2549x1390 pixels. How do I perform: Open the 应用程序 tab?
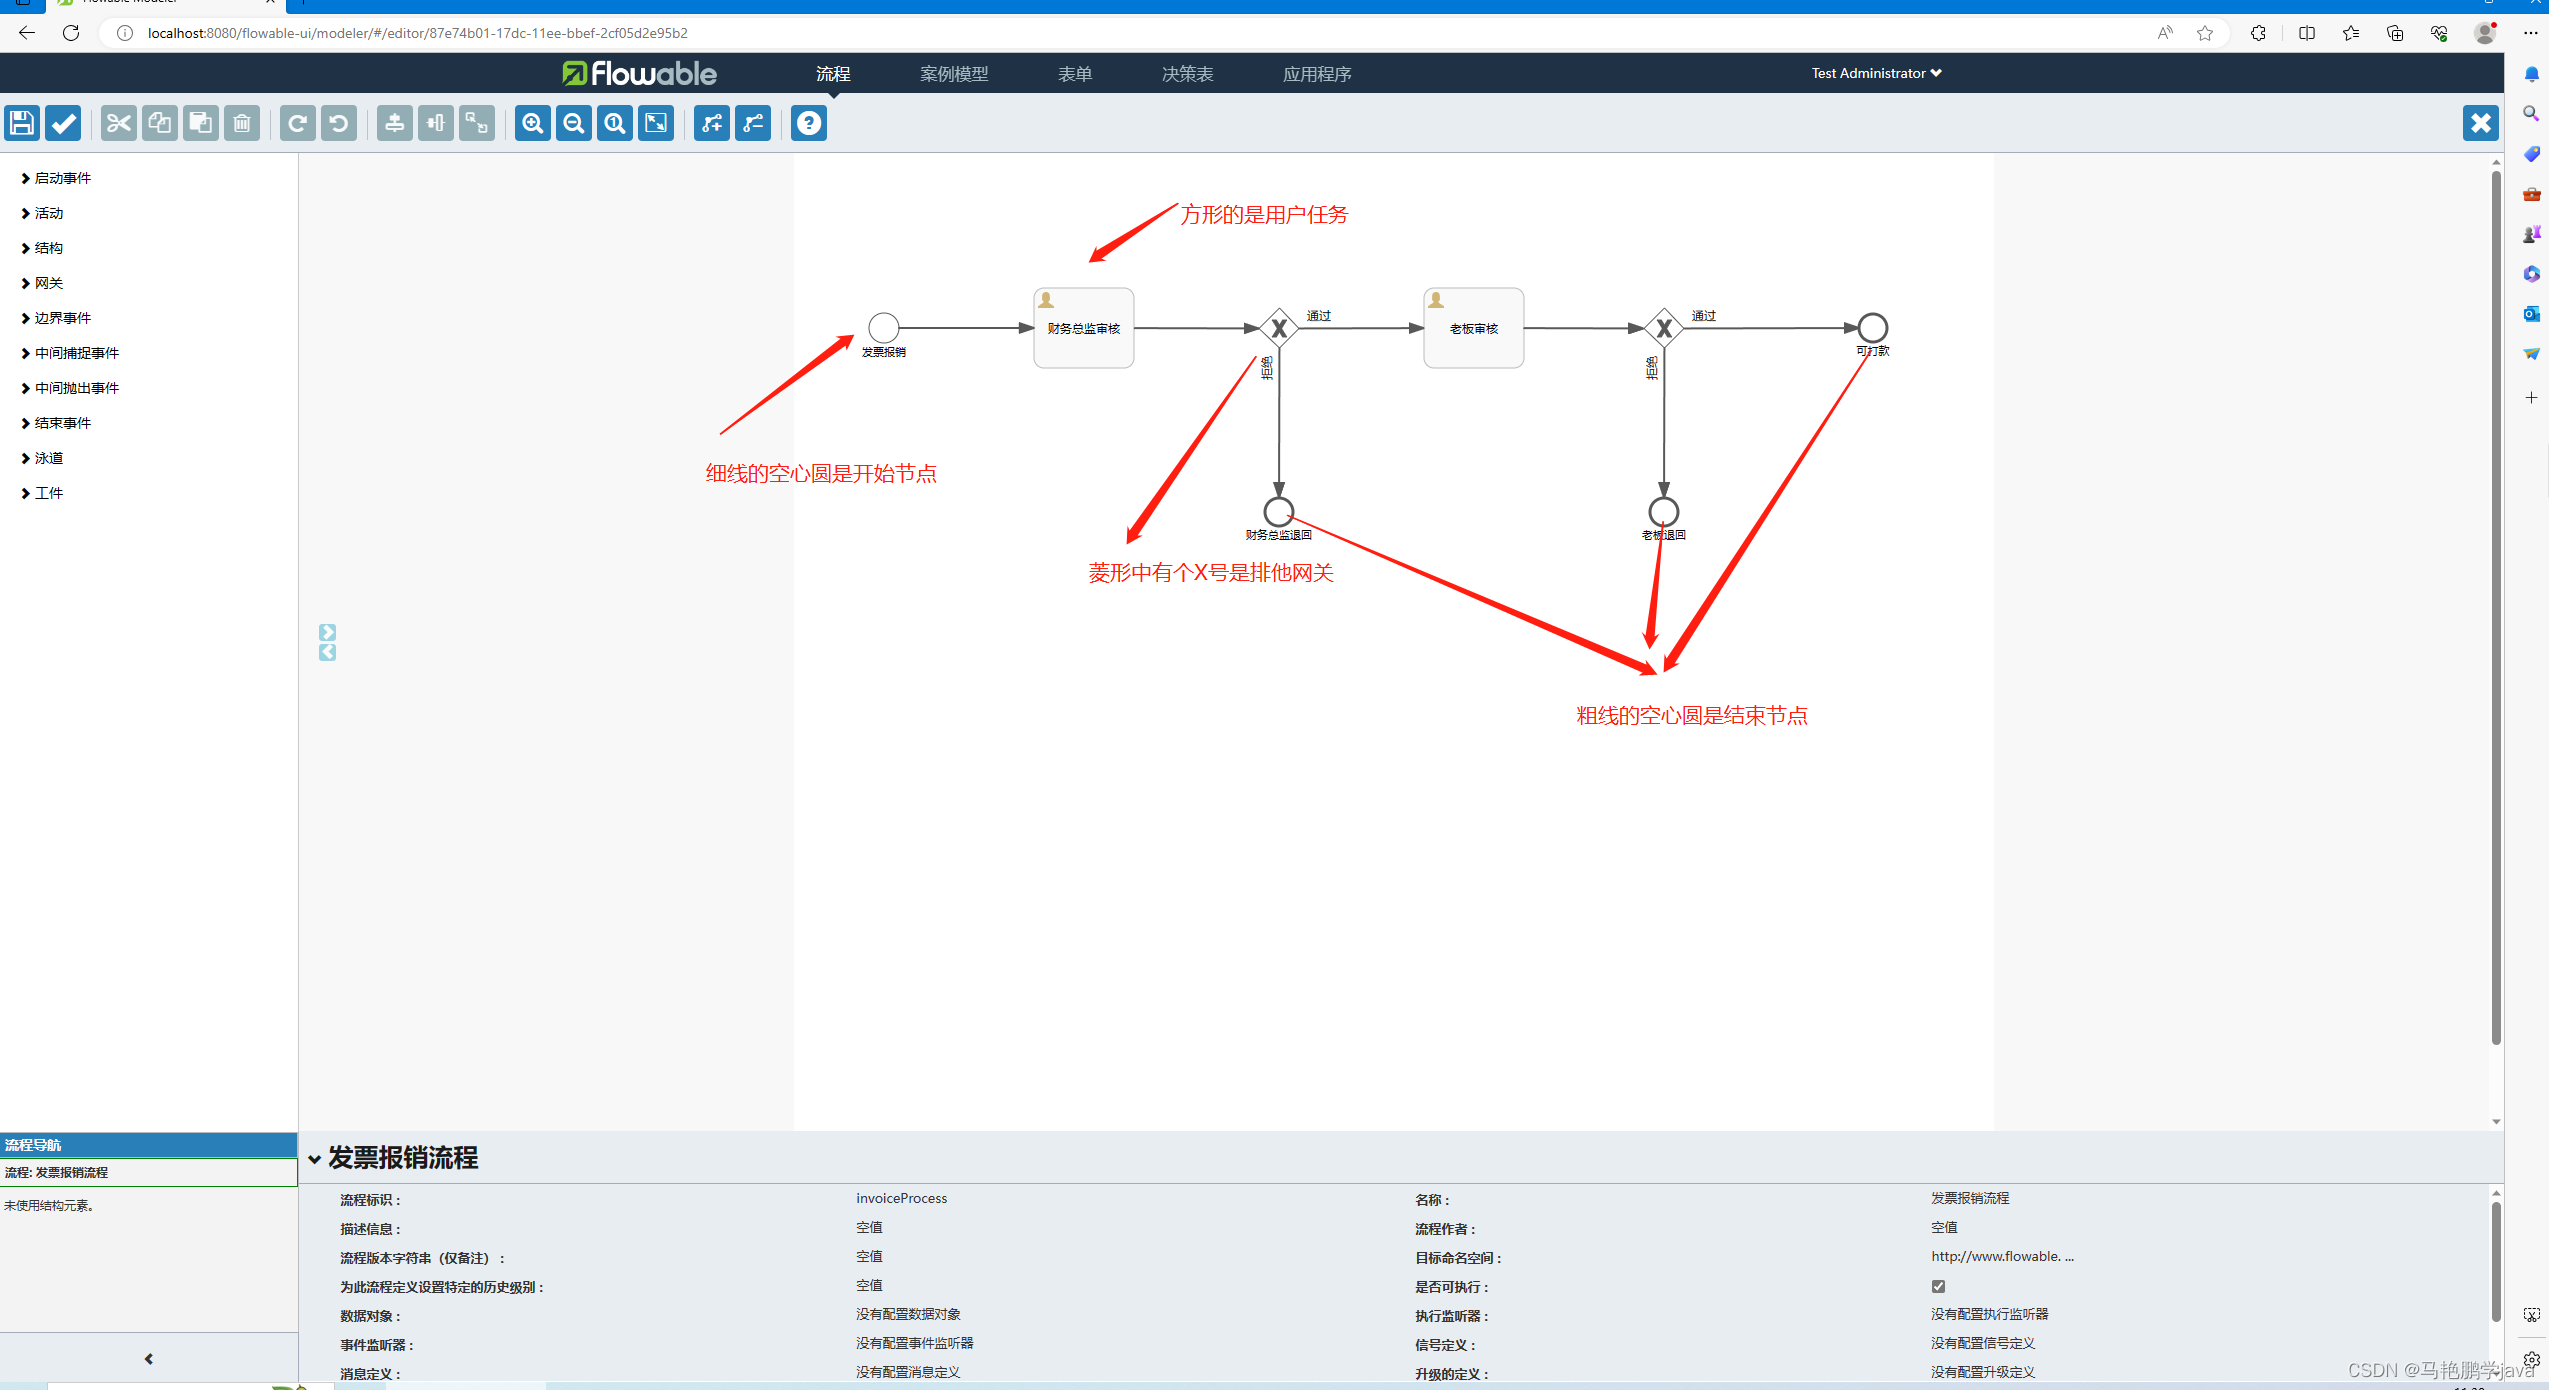[1317, 74]
